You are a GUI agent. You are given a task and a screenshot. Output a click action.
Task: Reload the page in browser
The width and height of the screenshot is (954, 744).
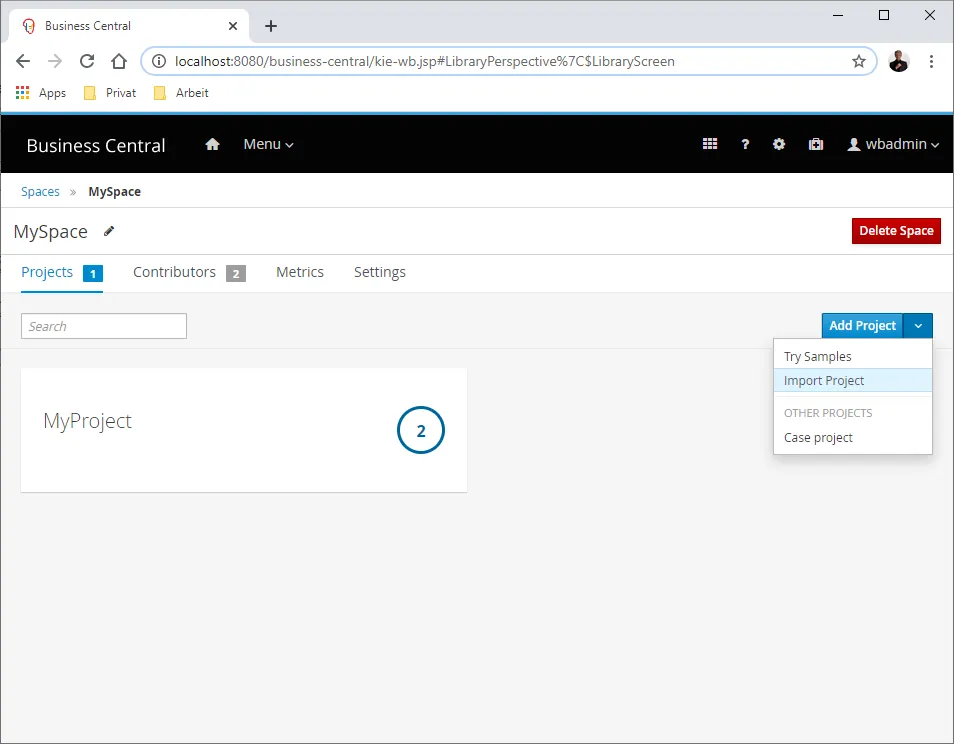tap(87, 61)
